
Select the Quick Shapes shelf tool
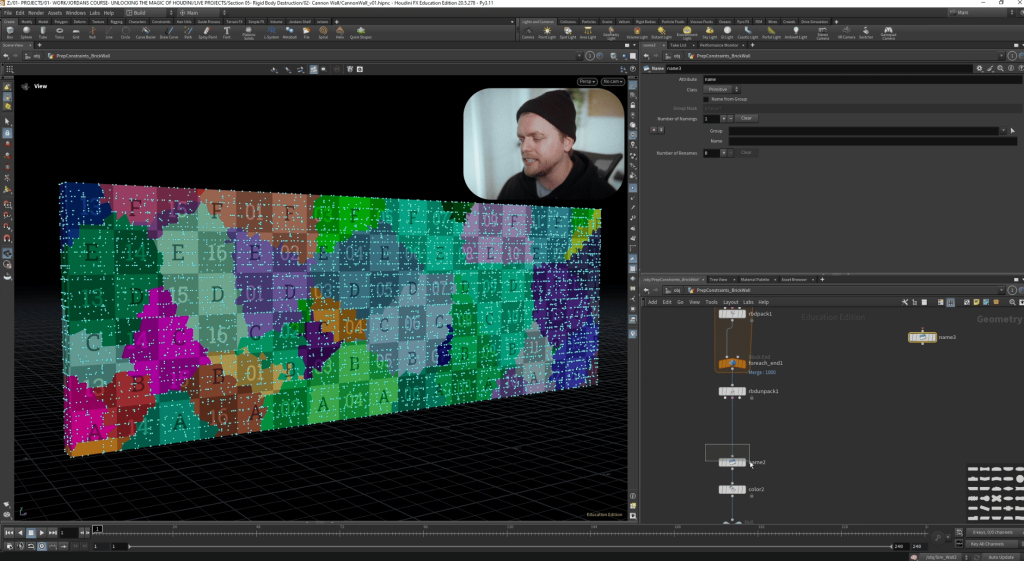point(360,32)
